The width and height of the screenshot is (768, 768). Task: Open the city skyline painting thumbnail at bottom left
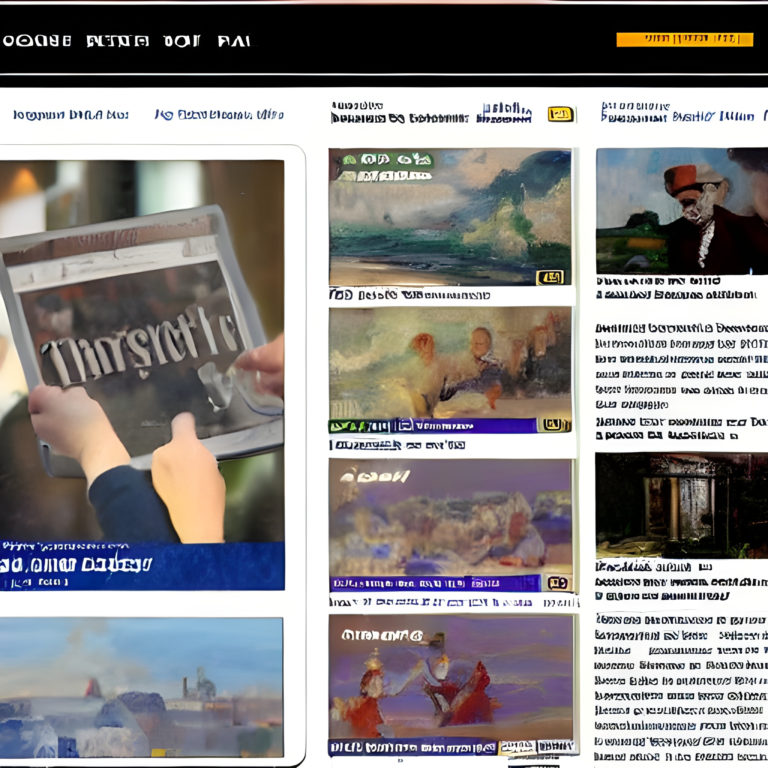coord(142,686)
